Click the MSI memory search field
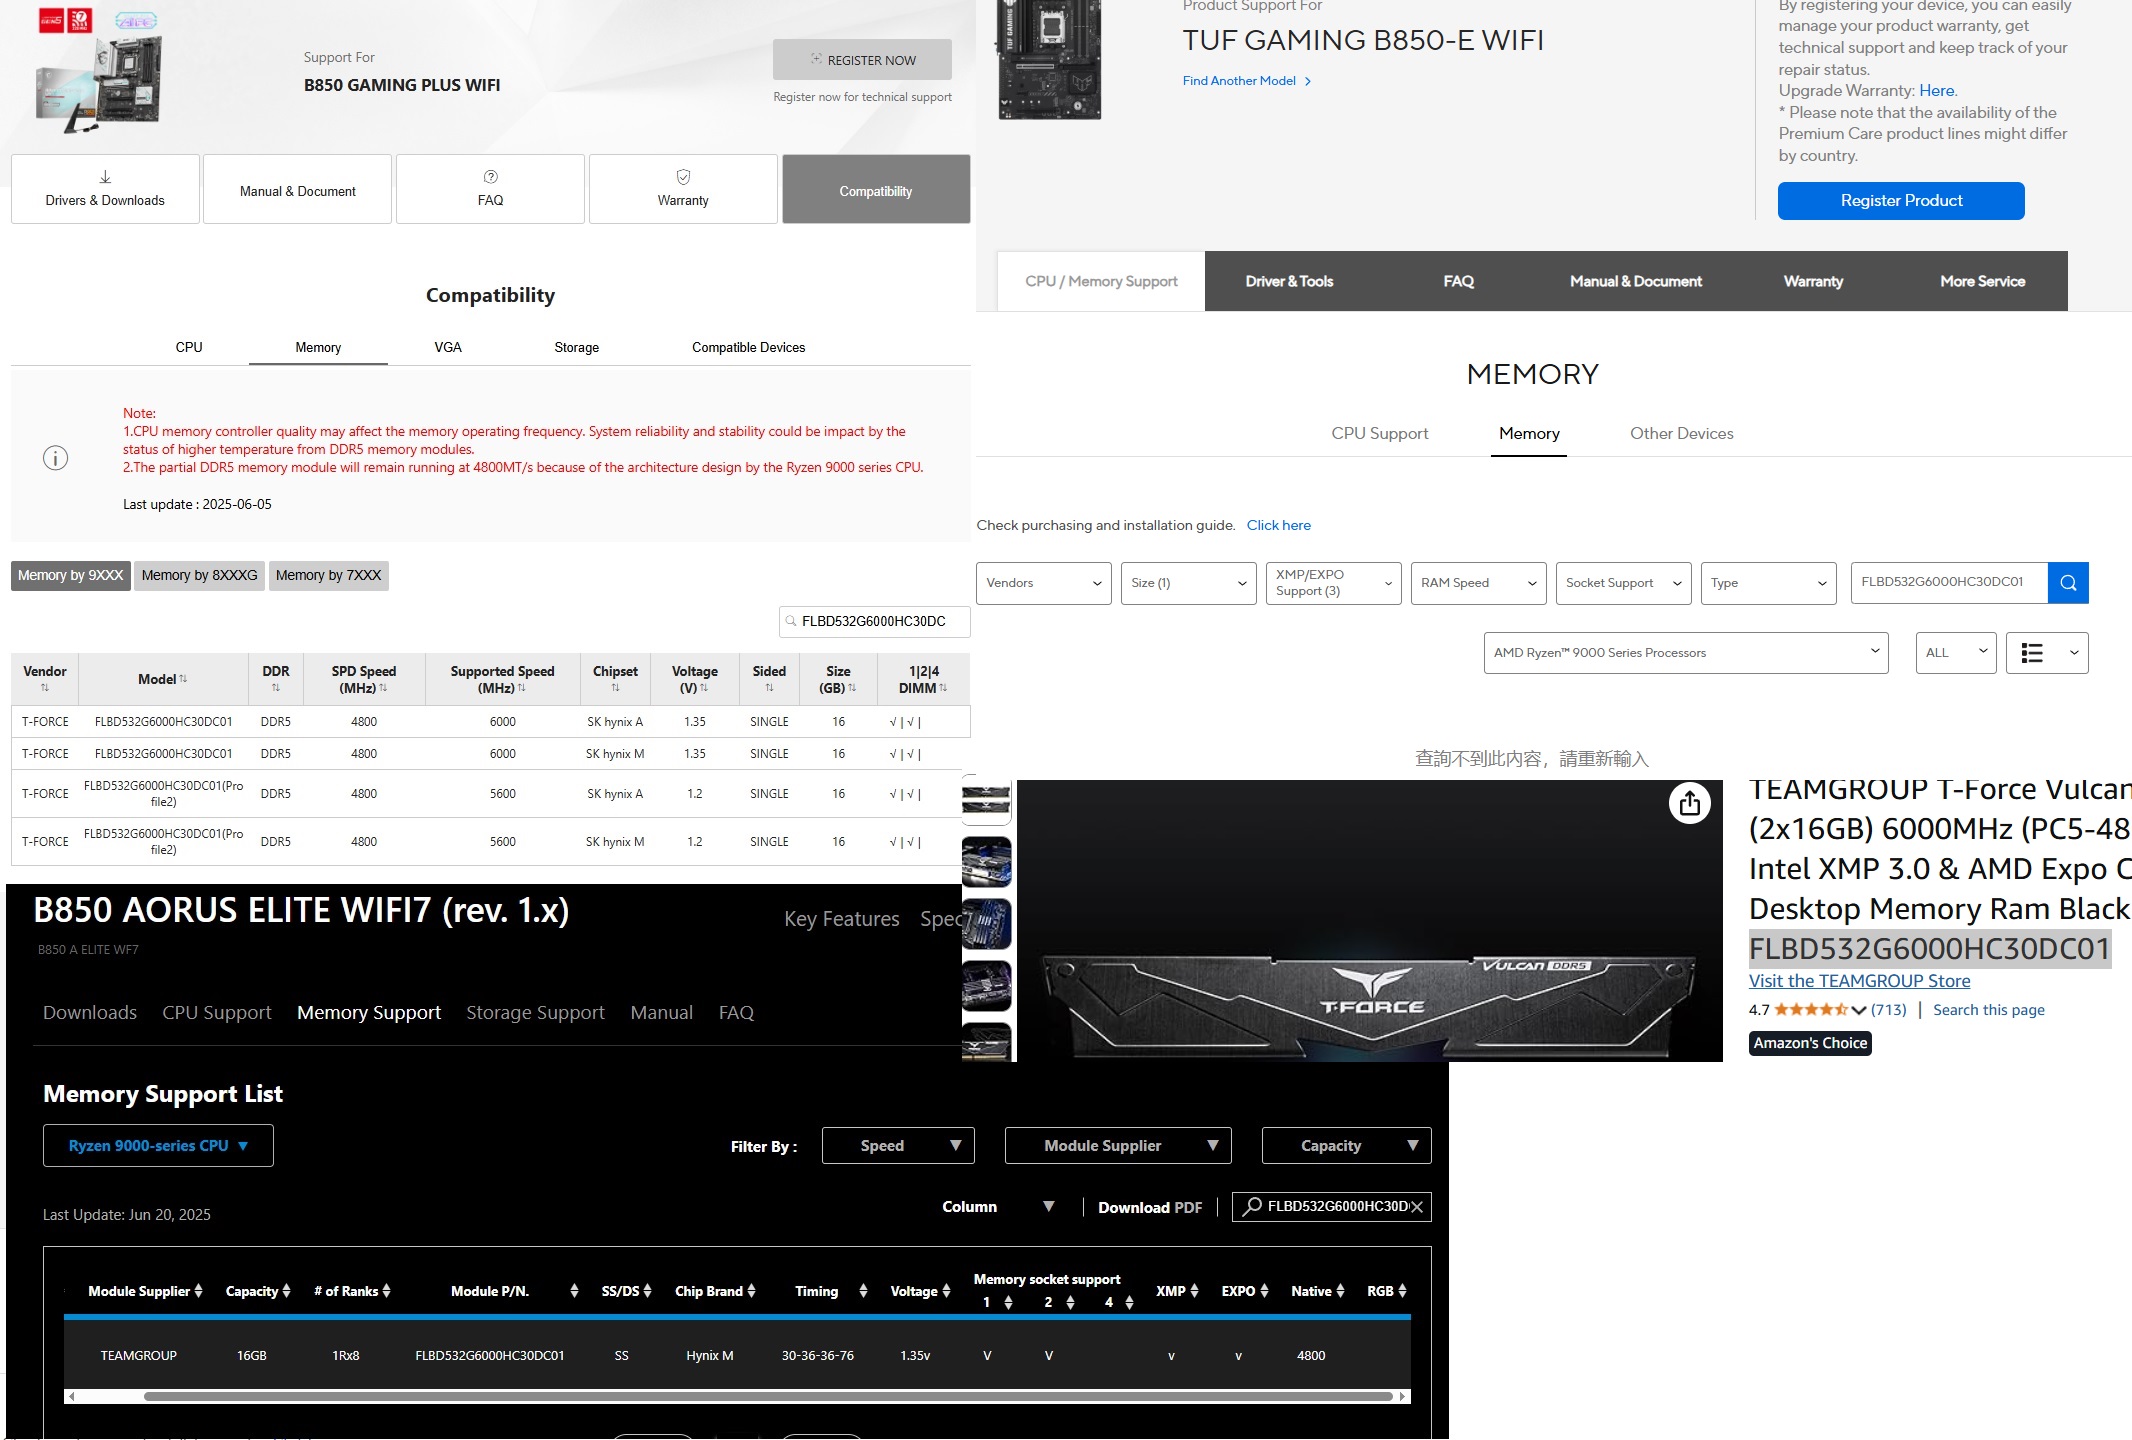Image resolution: width=2132 pixels, height=1440 pixels. [x=874, y=621]
